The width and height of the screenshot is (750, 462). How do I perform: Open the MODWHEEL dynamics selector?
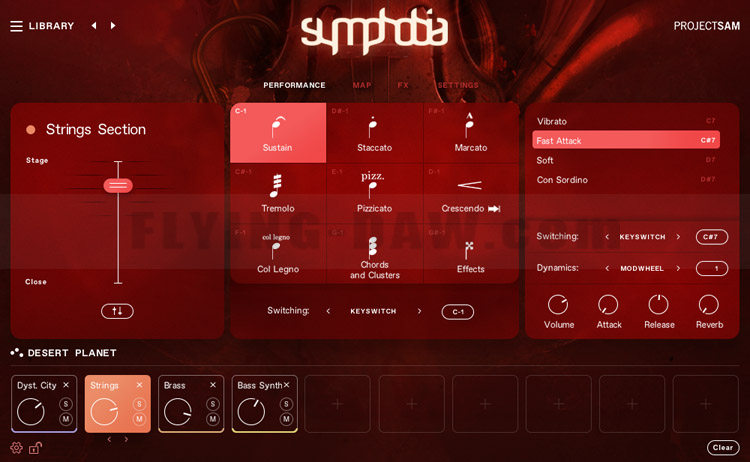click(x=642, y=269)
